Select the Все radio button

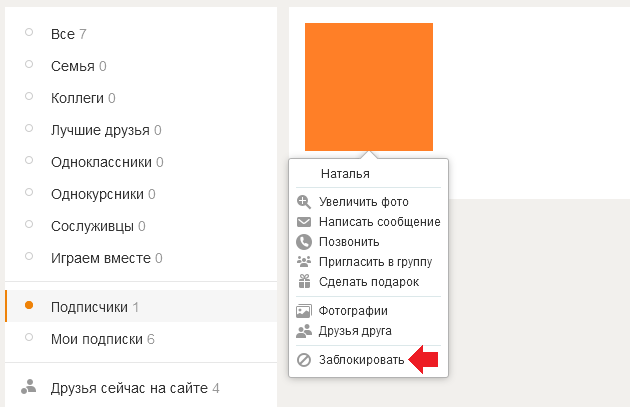(29, 32)
